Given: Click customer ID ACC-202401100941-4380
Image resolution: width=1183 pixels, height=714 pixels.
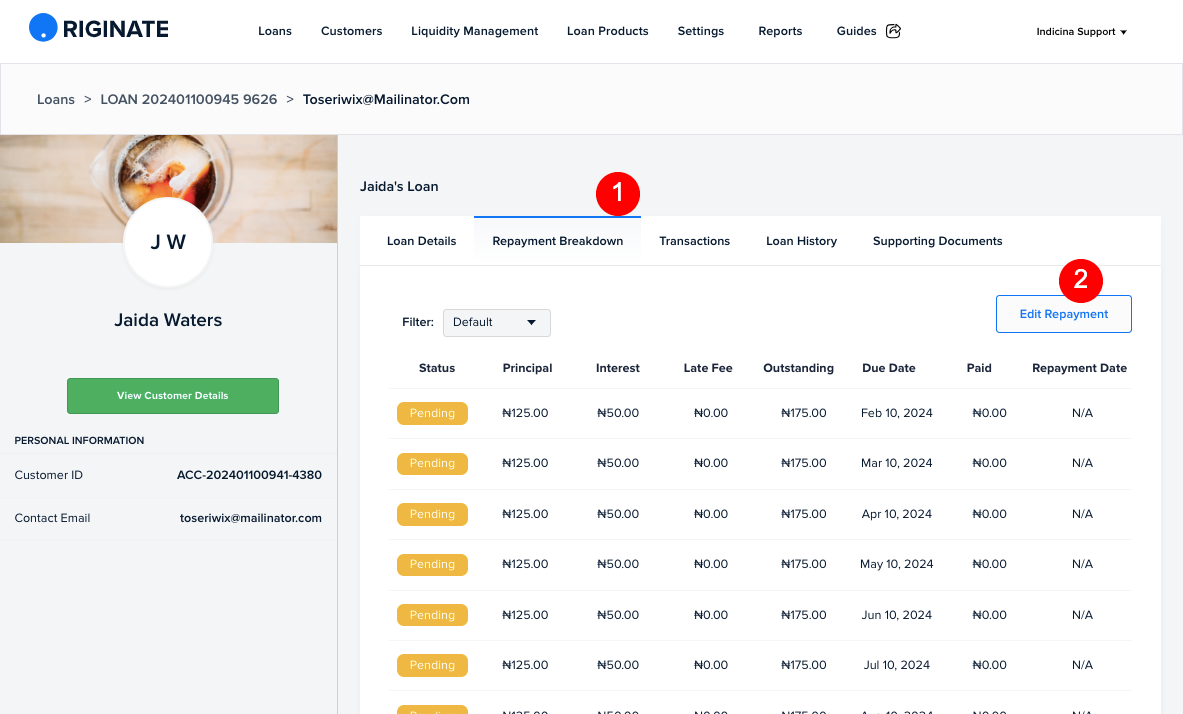Looking at the screenshot, I should pyautogui.click(x=249, y=475).
